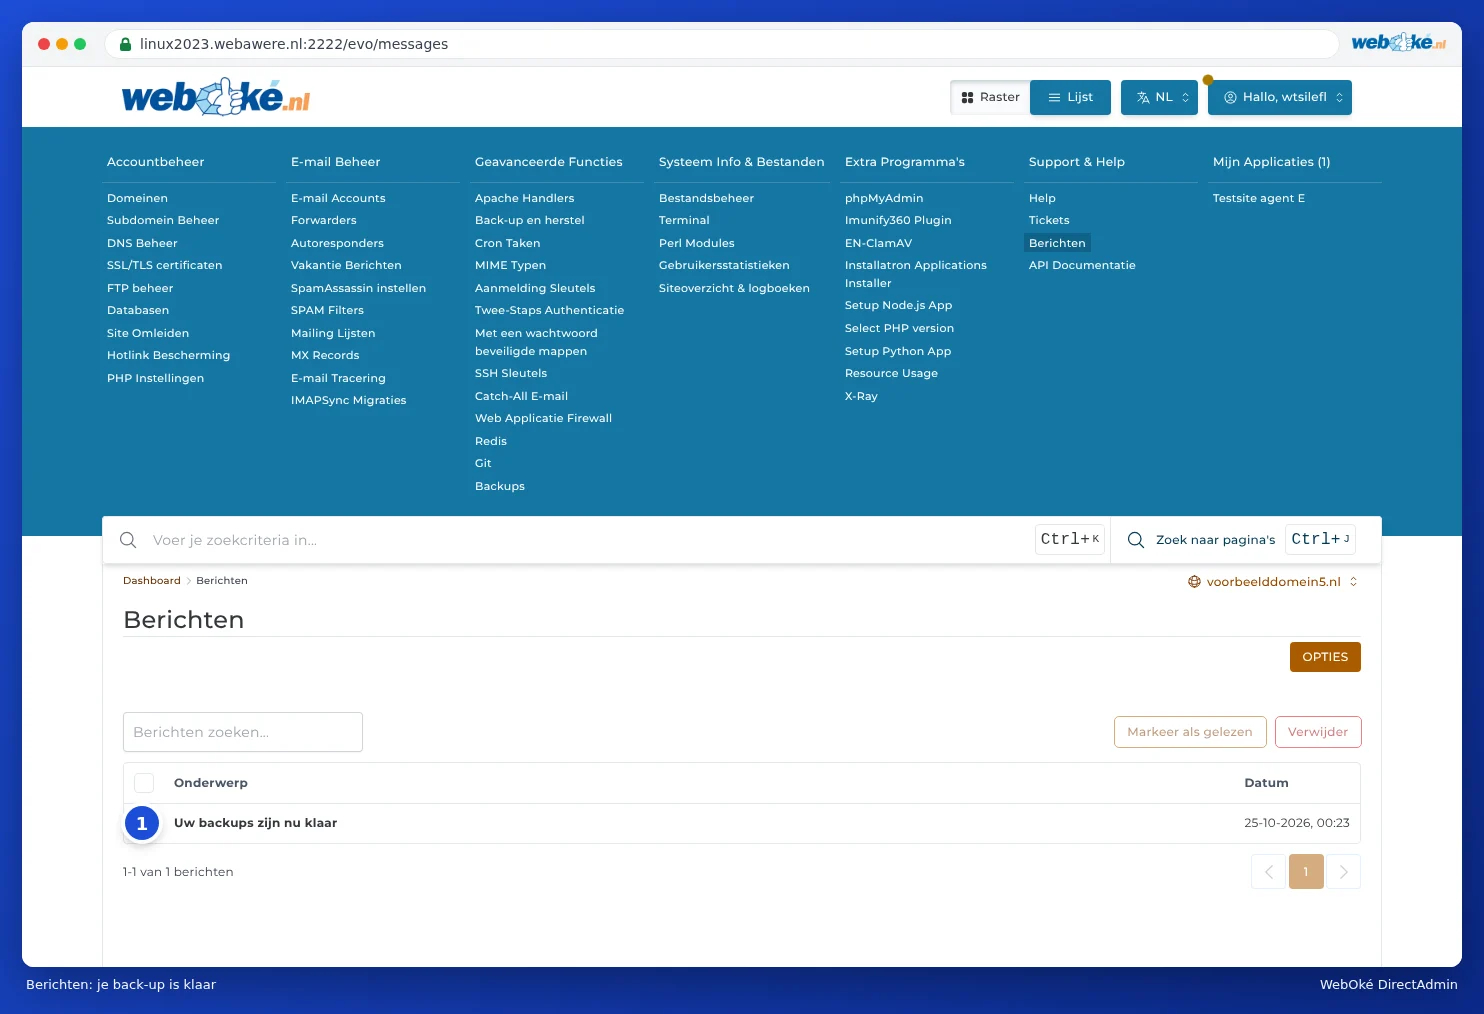Click the Datum column header
Screen dimensions: 1484x1014
[1266, 783]
